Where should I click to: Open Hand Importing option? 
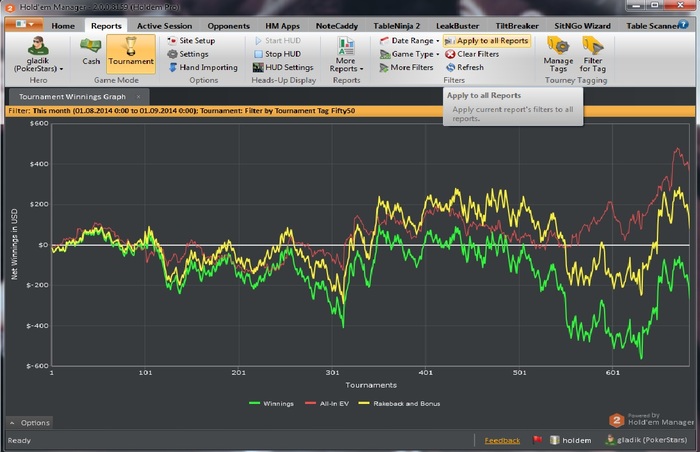coord(202,67)
